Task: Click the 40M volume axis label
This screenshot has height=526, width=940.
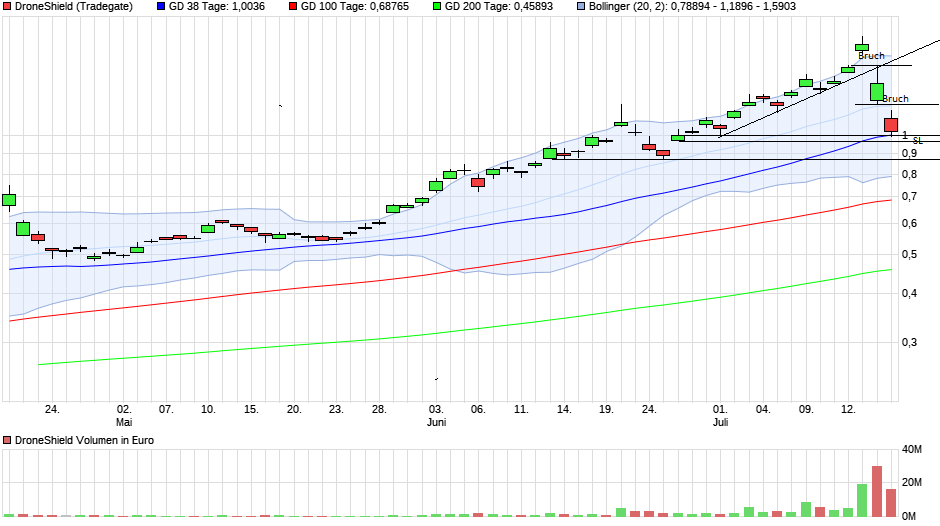Action: tap(911, 450)
